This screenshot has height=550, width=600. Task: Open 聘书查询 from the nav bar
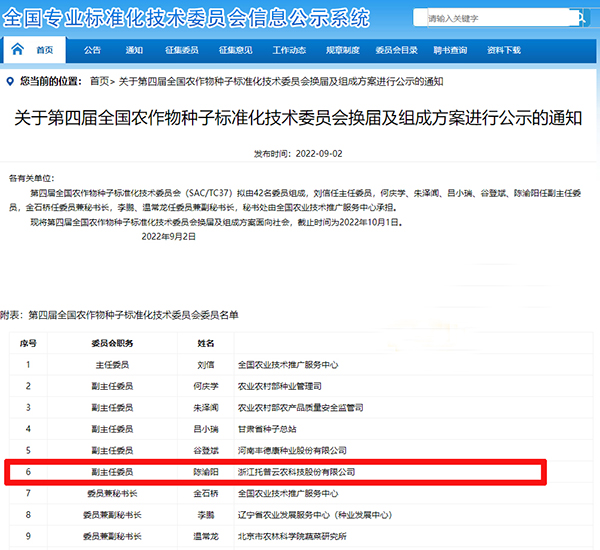coord(450,50)
